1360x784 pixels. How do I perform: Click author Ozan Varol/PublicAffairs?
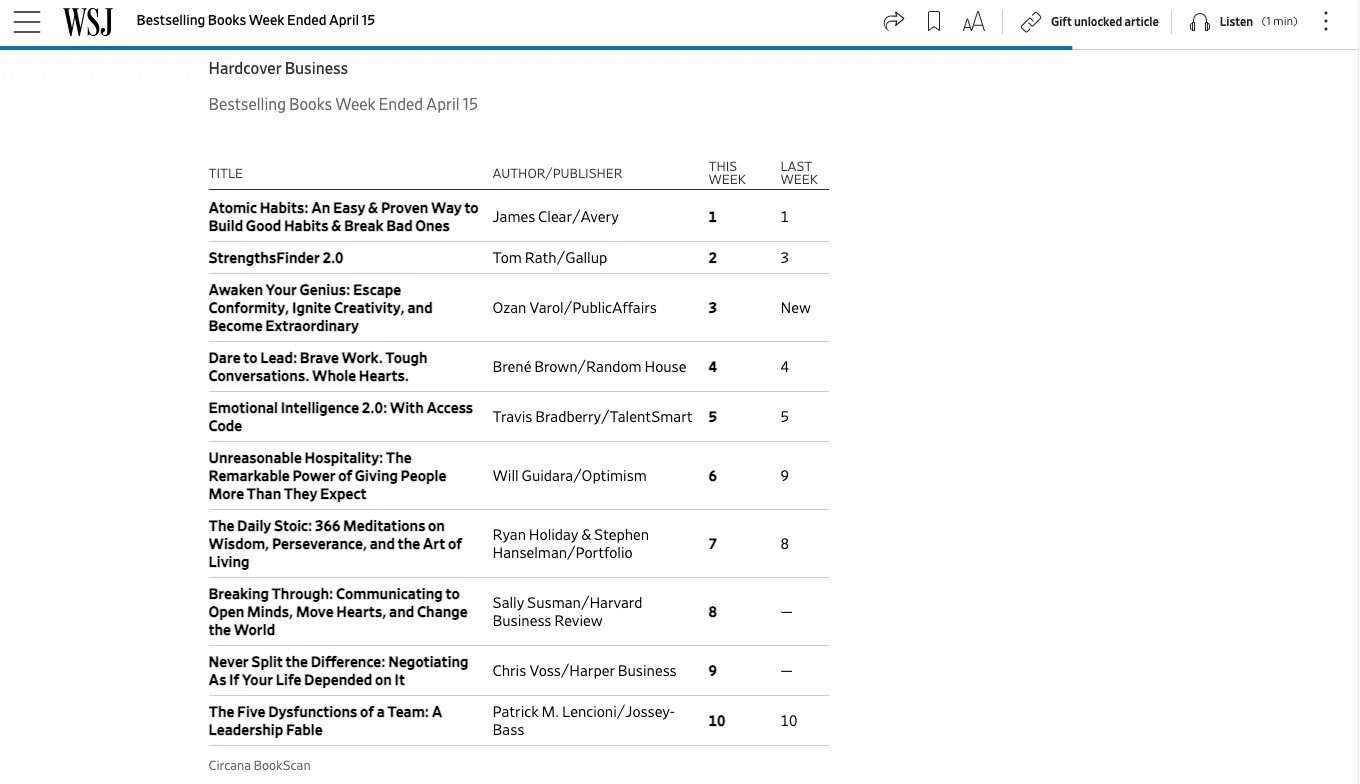(x=574, y=308)
